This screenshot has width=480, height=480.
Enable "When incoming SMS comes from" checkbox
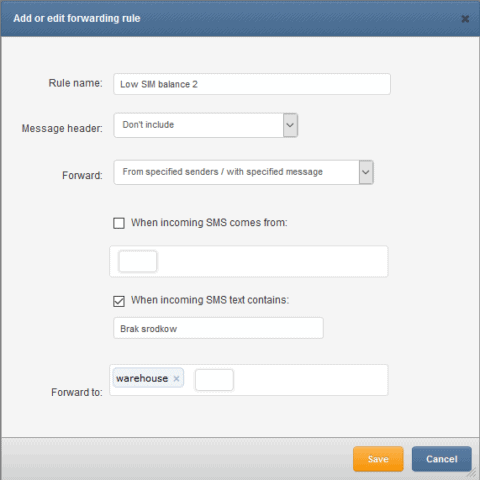click(x=119, y=223)
